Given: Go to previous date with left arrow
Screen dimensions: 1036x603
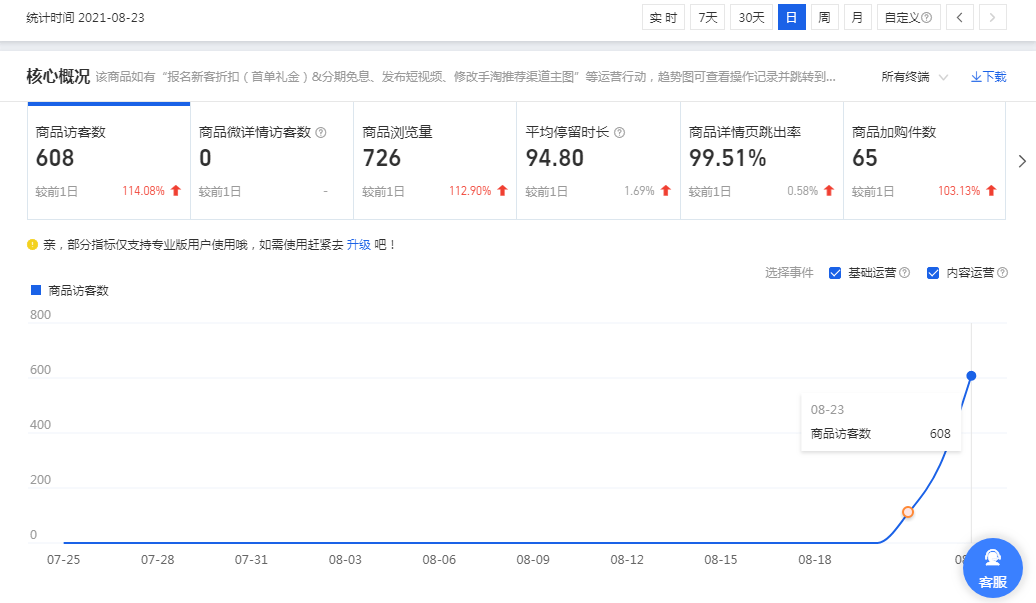Looking at the screenshot, I should [x=959, y=18].
